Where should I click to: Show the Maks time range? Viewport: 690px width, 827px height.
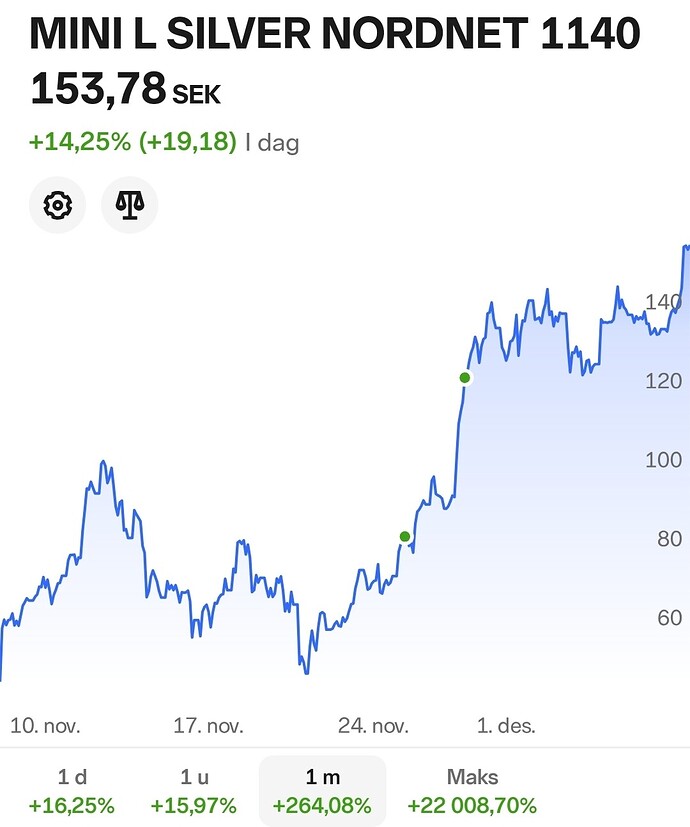(x=472, y=790)
